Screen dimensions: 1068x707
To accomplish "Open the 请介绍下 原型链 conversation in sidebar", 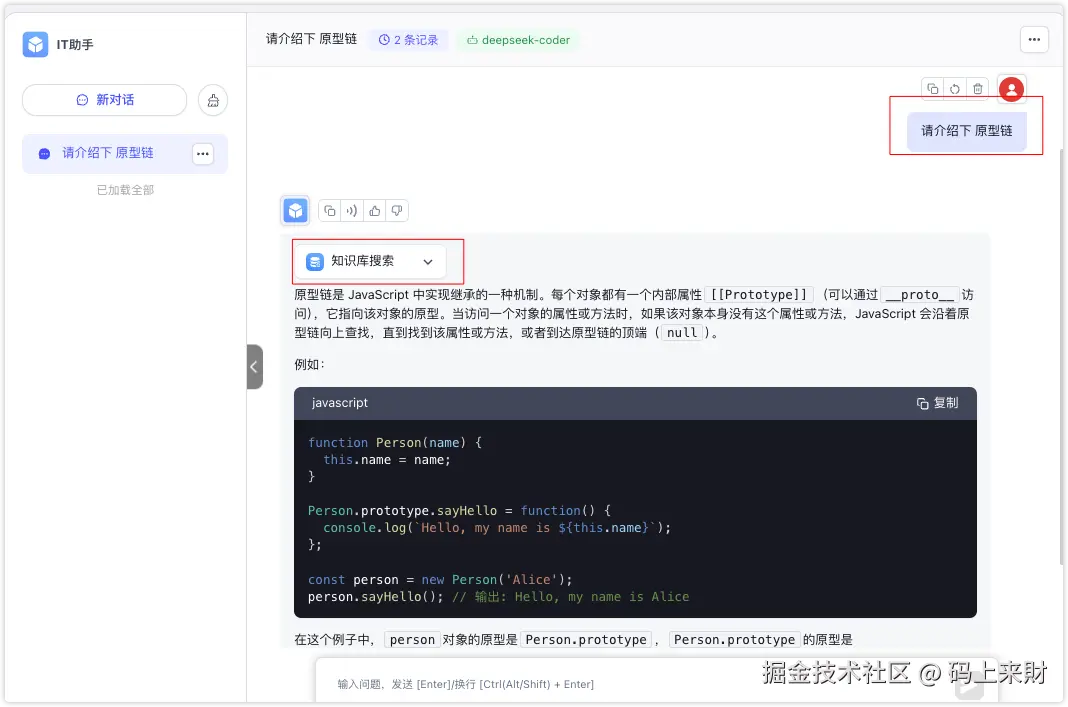I will point(125,154).
